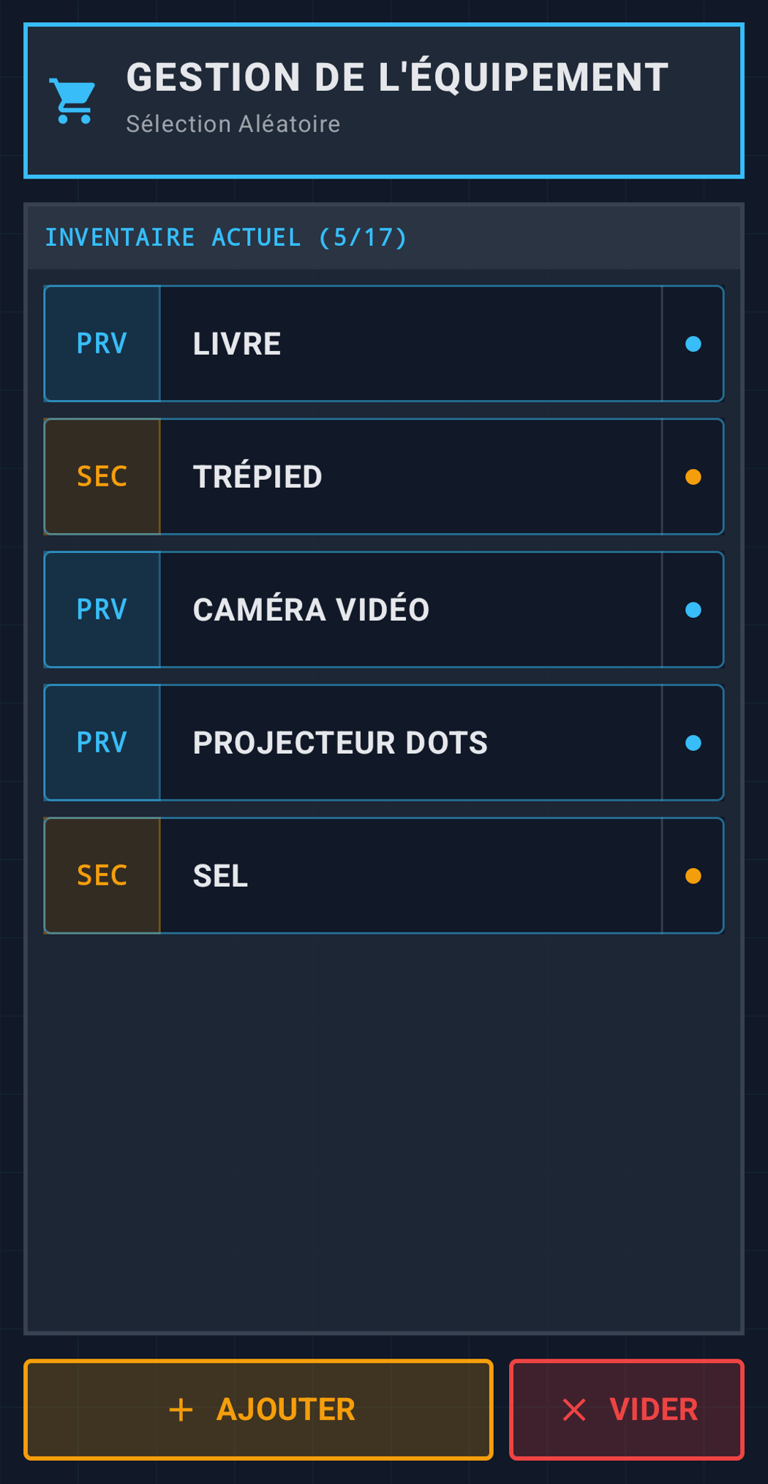The image size is (768, 1484).
Task: Toggle the PRV badge on Livre
Action: coord(102,344)
